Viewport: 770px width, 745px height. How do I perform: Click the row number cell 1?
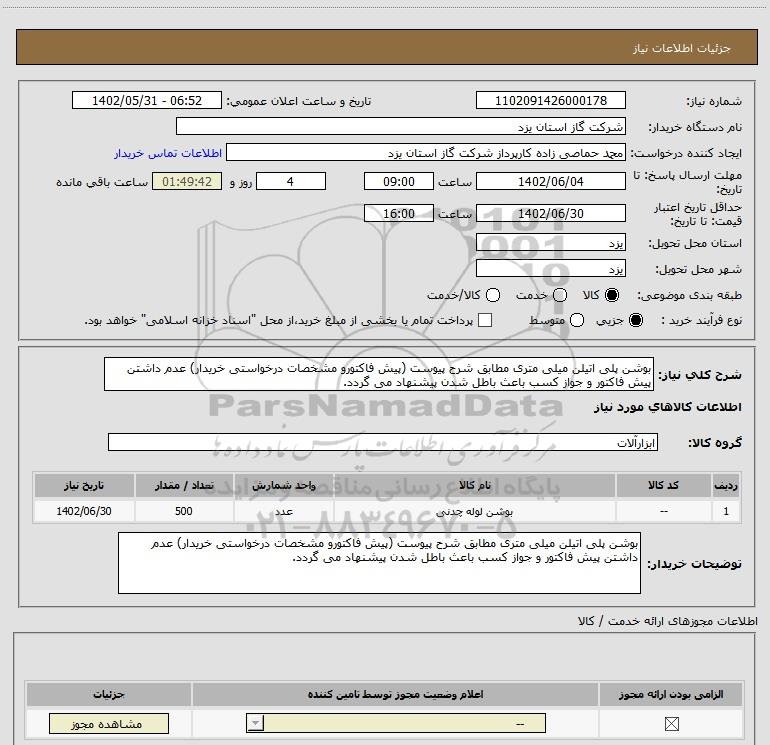[726, 511]
